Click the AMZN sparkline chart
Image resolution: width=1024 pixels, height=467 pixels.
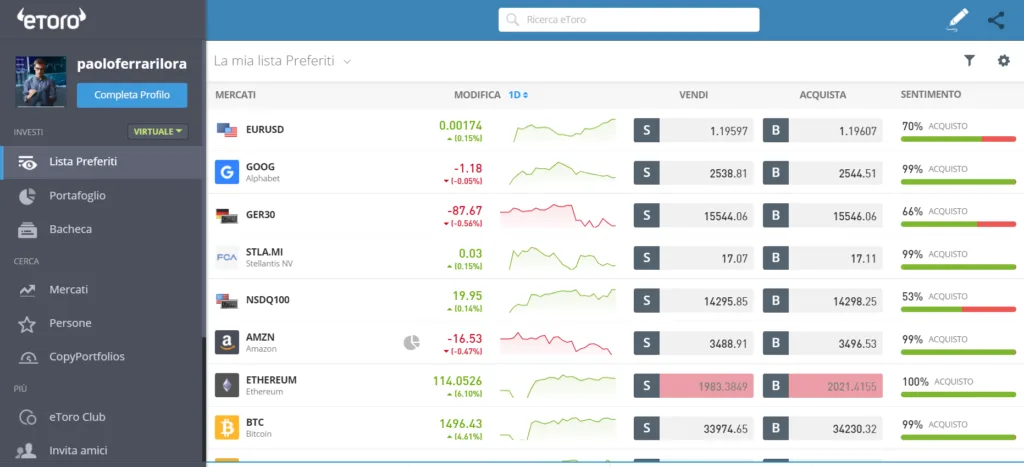point(556,343)
